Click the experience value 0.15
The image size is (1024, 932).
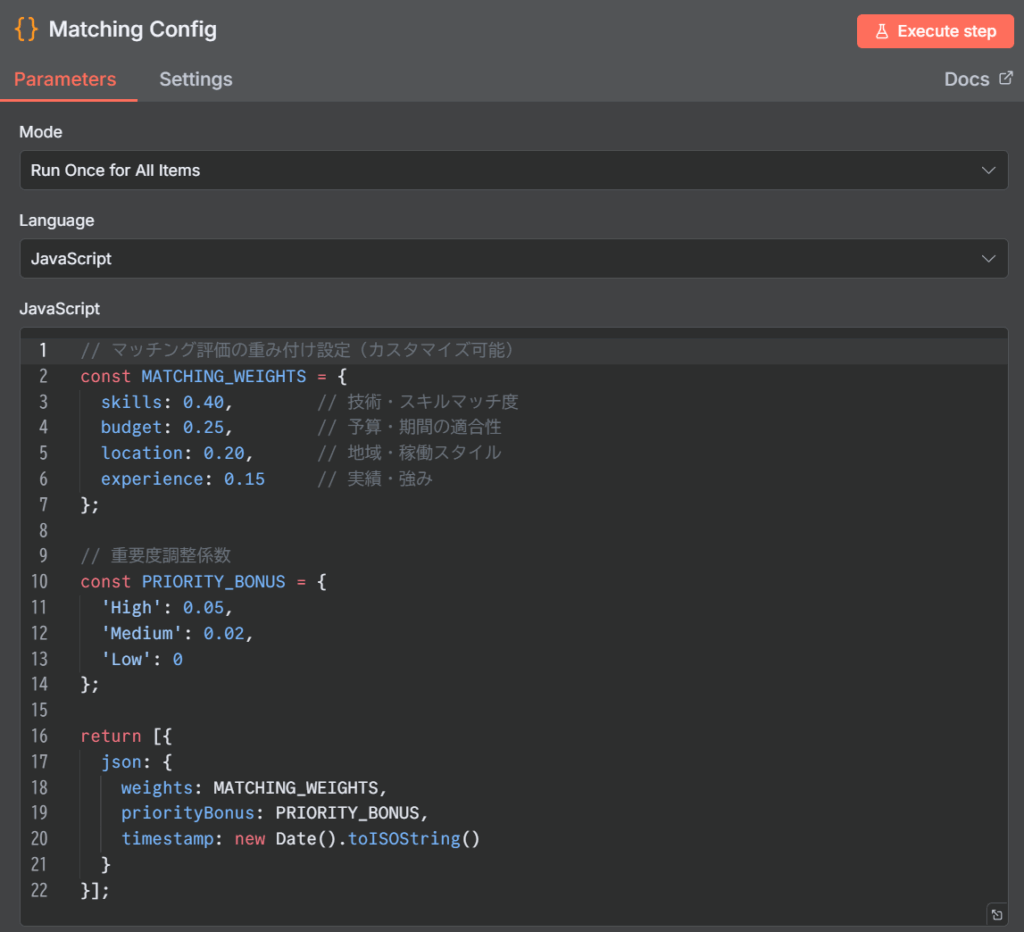click(x=244, y=479)
